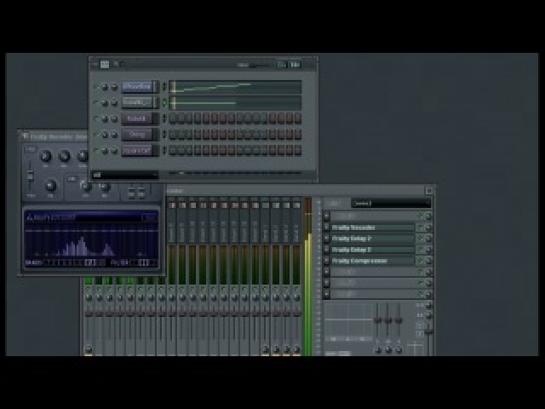Click the first step of the Kick row
This screenshot has width=545, height=409.
tap(173, 118)
